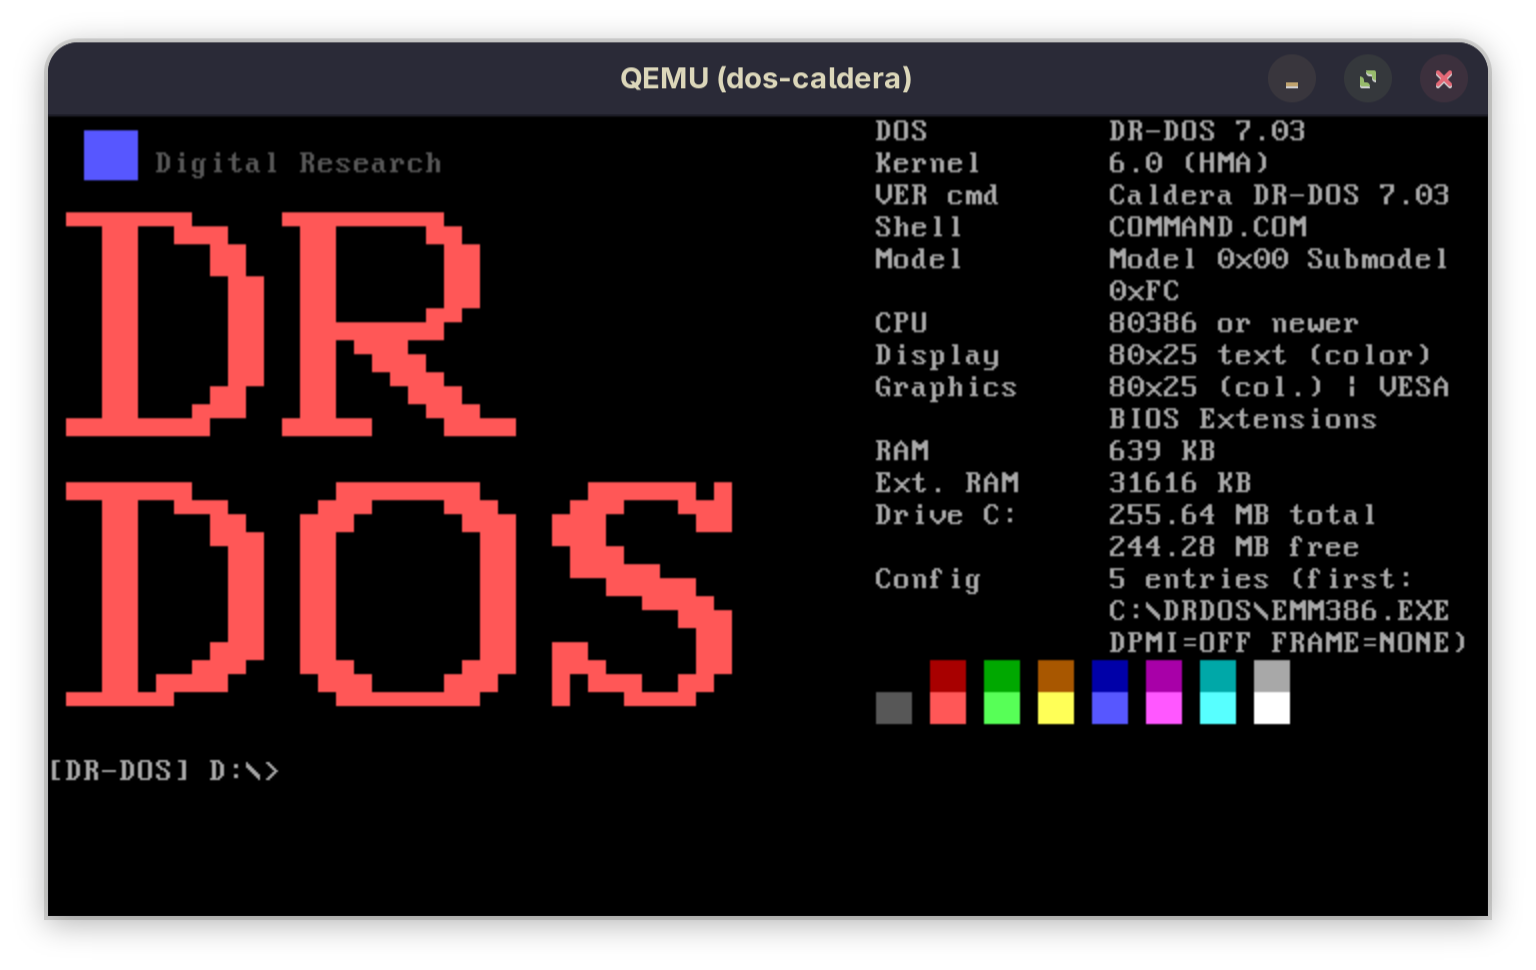
Task: Click the Config label
Action: [927, 580]
